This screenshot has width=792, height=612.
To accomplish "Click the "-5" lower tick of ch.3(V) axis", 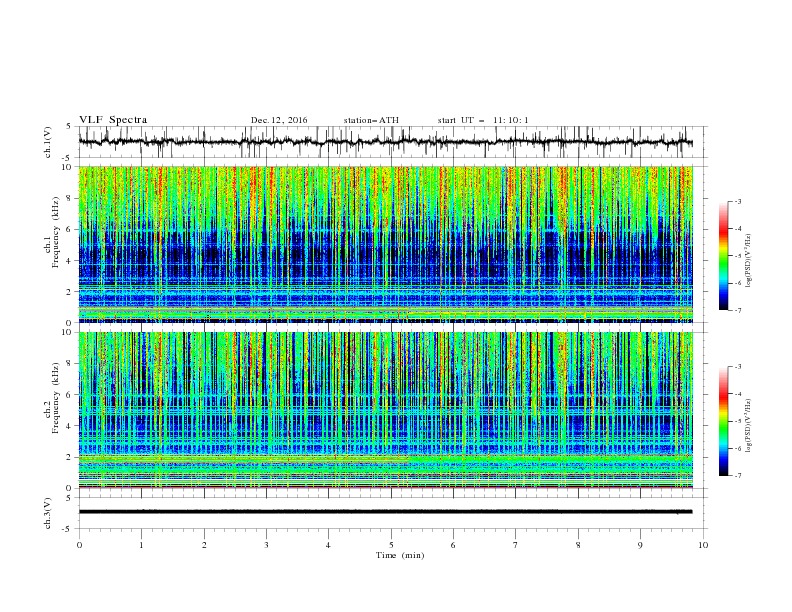I will point(68,529).
